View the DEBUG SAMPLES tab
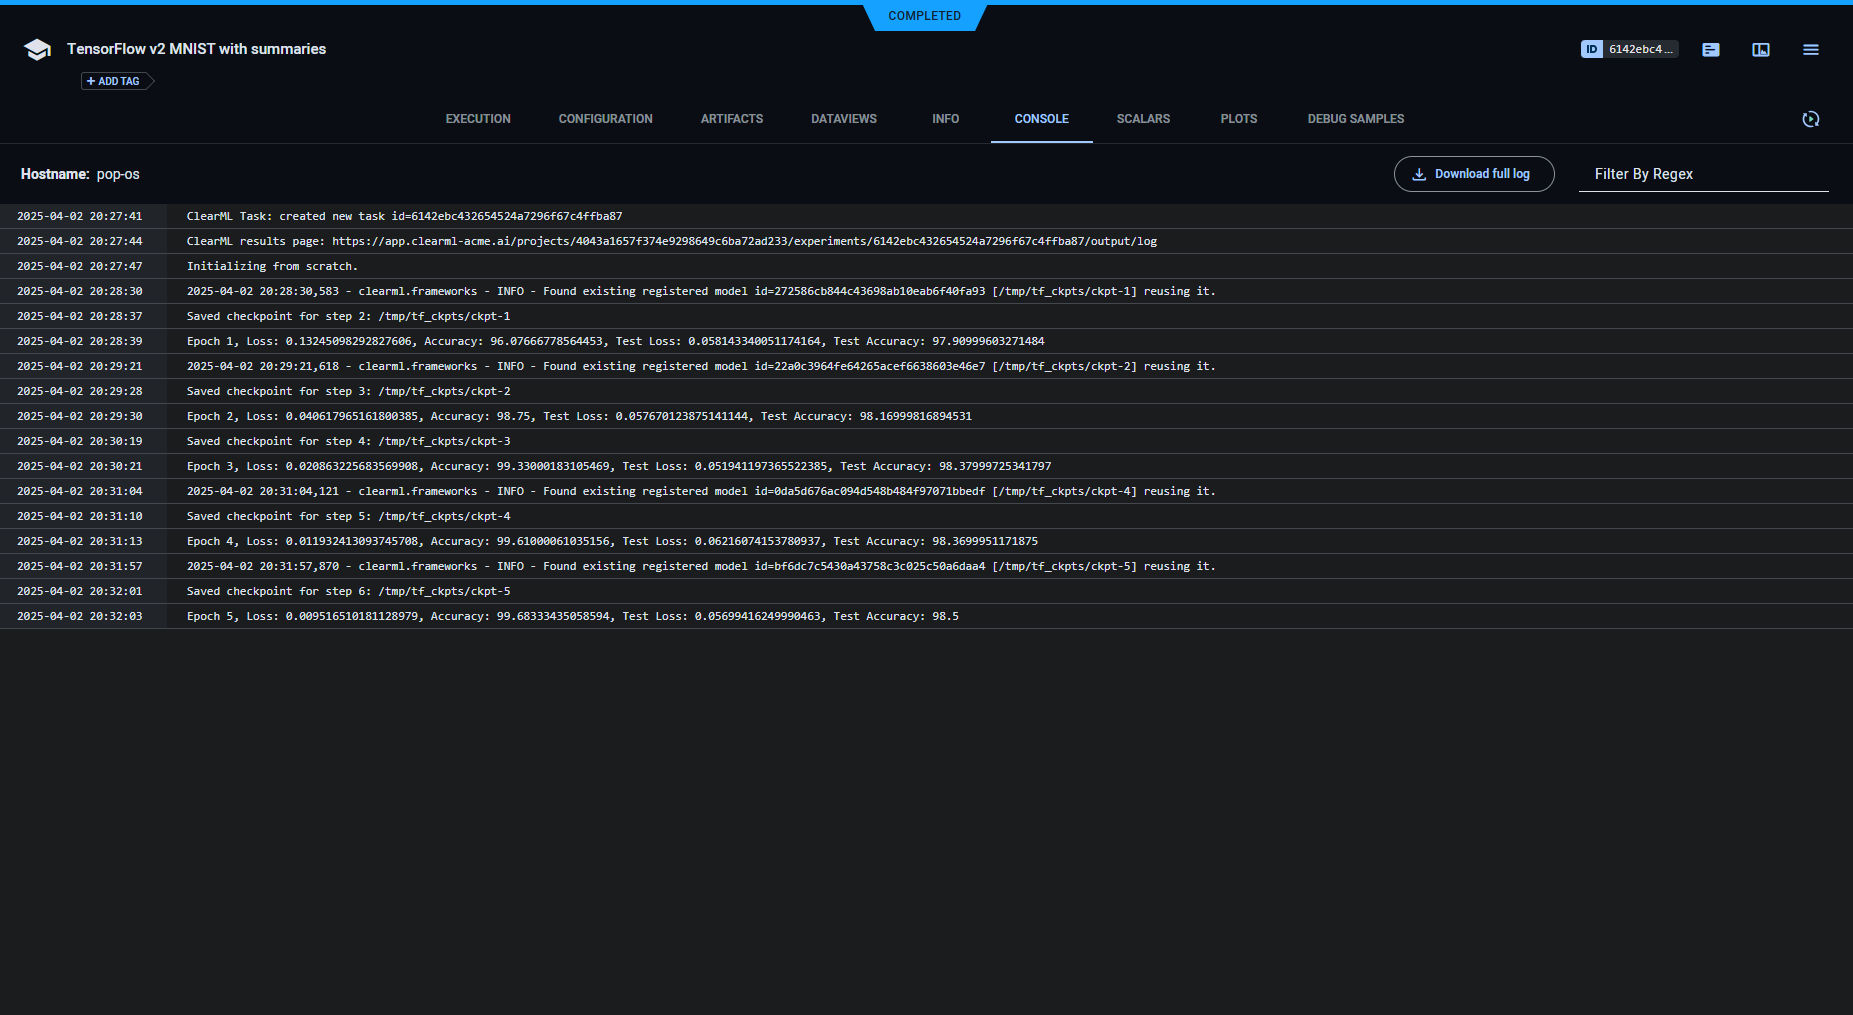Image resolution: width=1853 pixels, height=1015 pixels. tap(1355, 119)
